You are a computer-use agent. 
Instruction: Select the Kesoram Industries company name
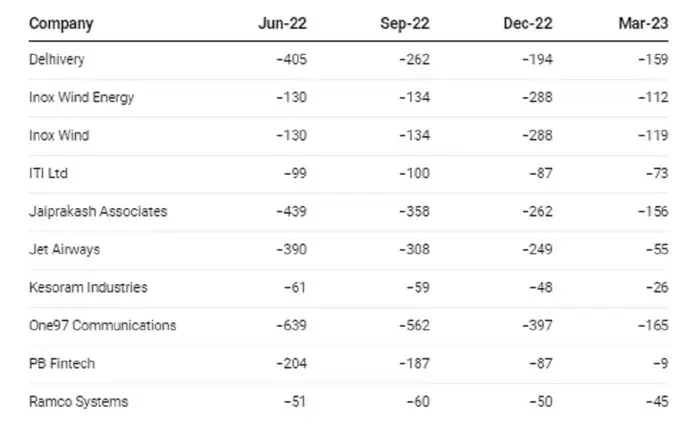[x=89, y=288]
